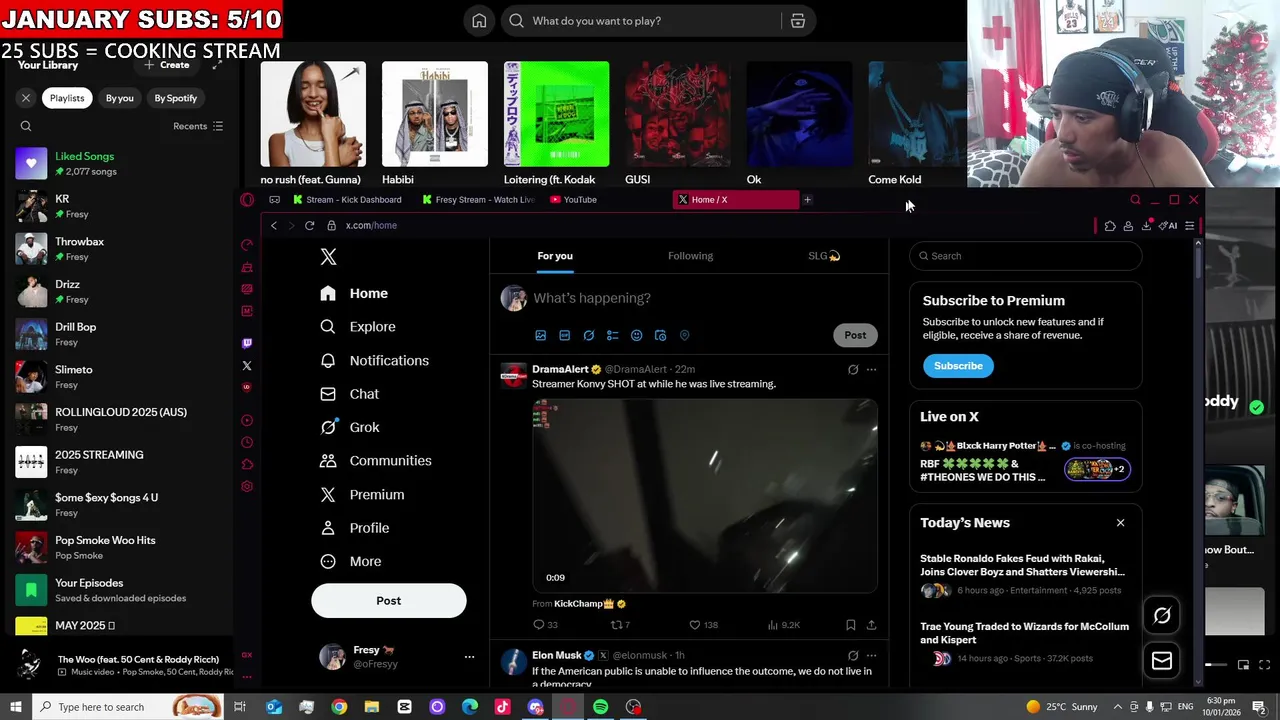Open the Home page on X
This screenshot has width=1280, height=720.
coord(354,293)
